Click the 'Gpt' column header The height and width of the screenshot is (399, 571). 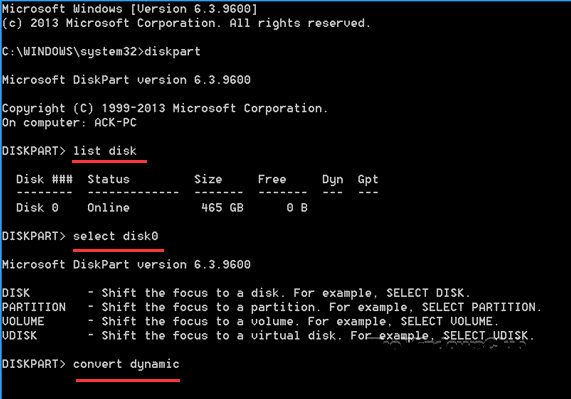coord(368,180)
